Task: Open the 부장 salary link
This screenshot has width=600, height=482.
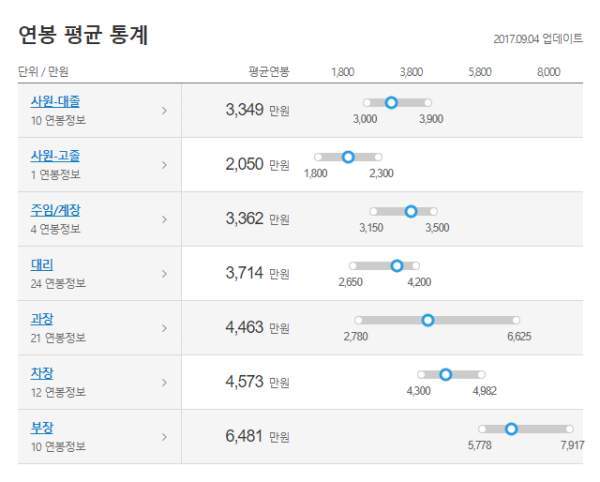Action: point(42,428)
